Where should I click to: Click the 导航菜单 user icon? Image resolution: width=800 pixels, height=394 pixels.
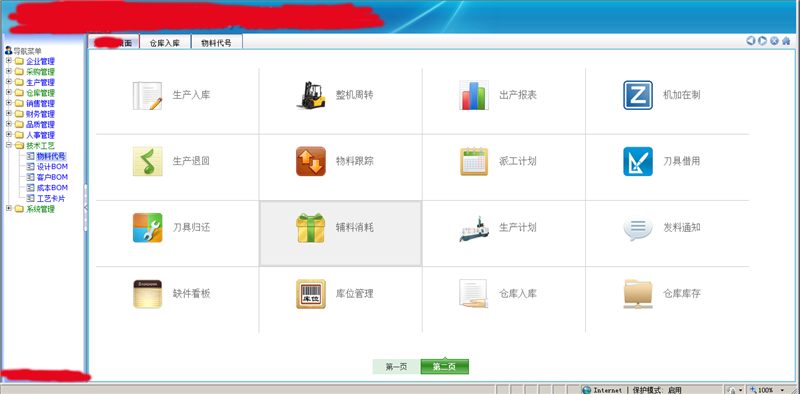point(8,51)
